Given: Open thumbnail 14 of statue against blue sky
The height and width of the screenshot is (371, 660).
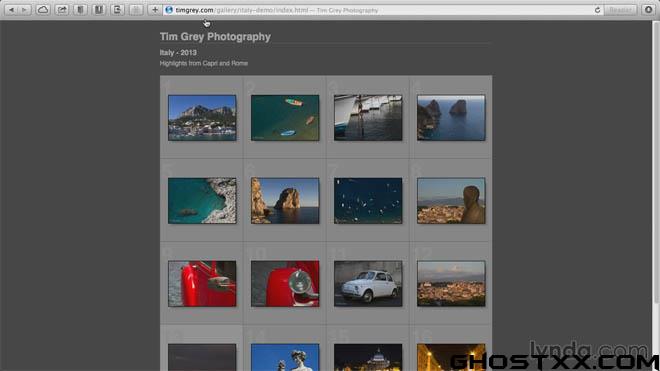Looking at the screenshot, I should coord(285,358).
